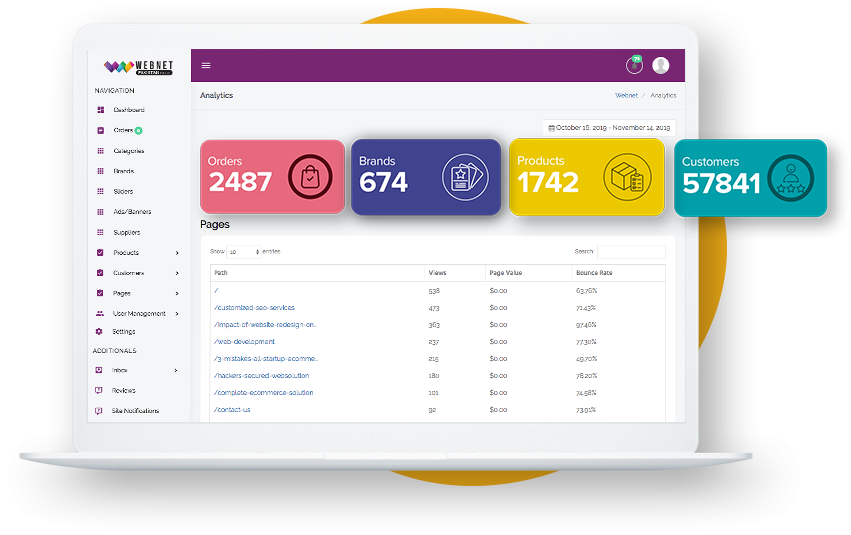851x535 pixels.
Task: Click the Settings gear icon
Action: (x=99, y=332)
